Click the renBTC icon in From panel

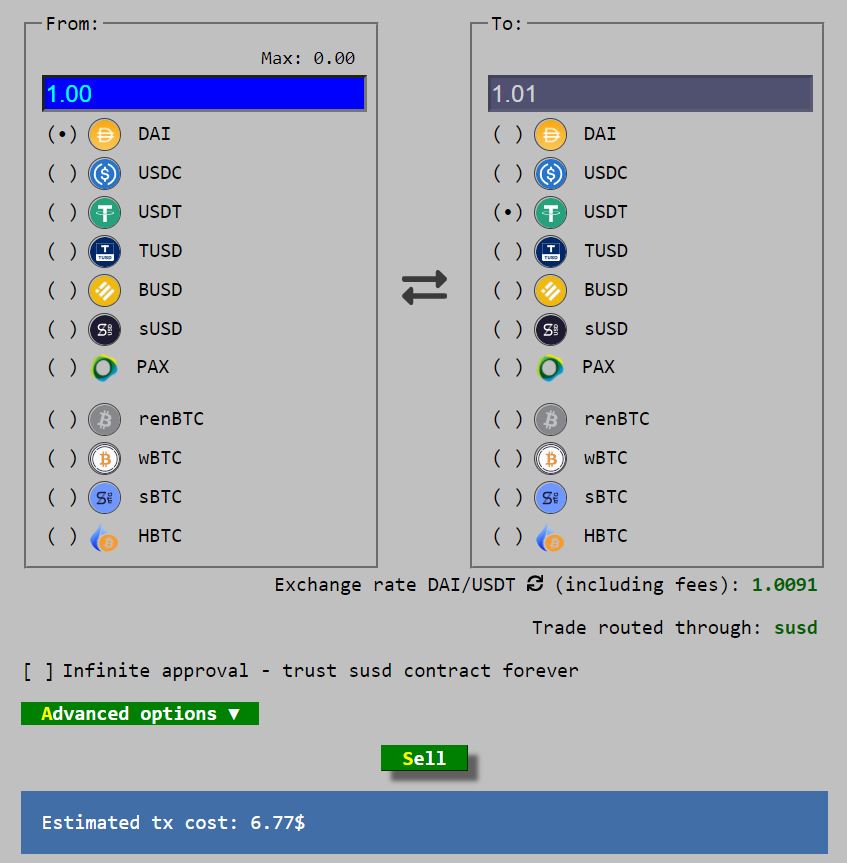point(104,419)
